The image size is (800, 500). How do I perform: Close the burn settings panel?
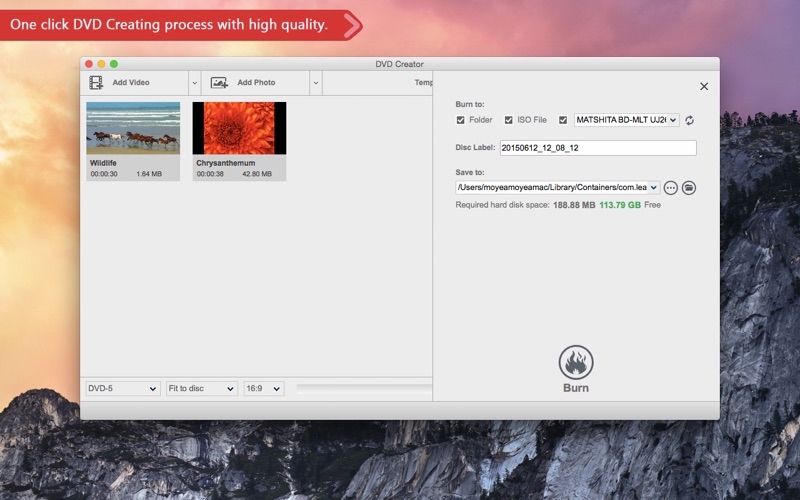[704, 87]
